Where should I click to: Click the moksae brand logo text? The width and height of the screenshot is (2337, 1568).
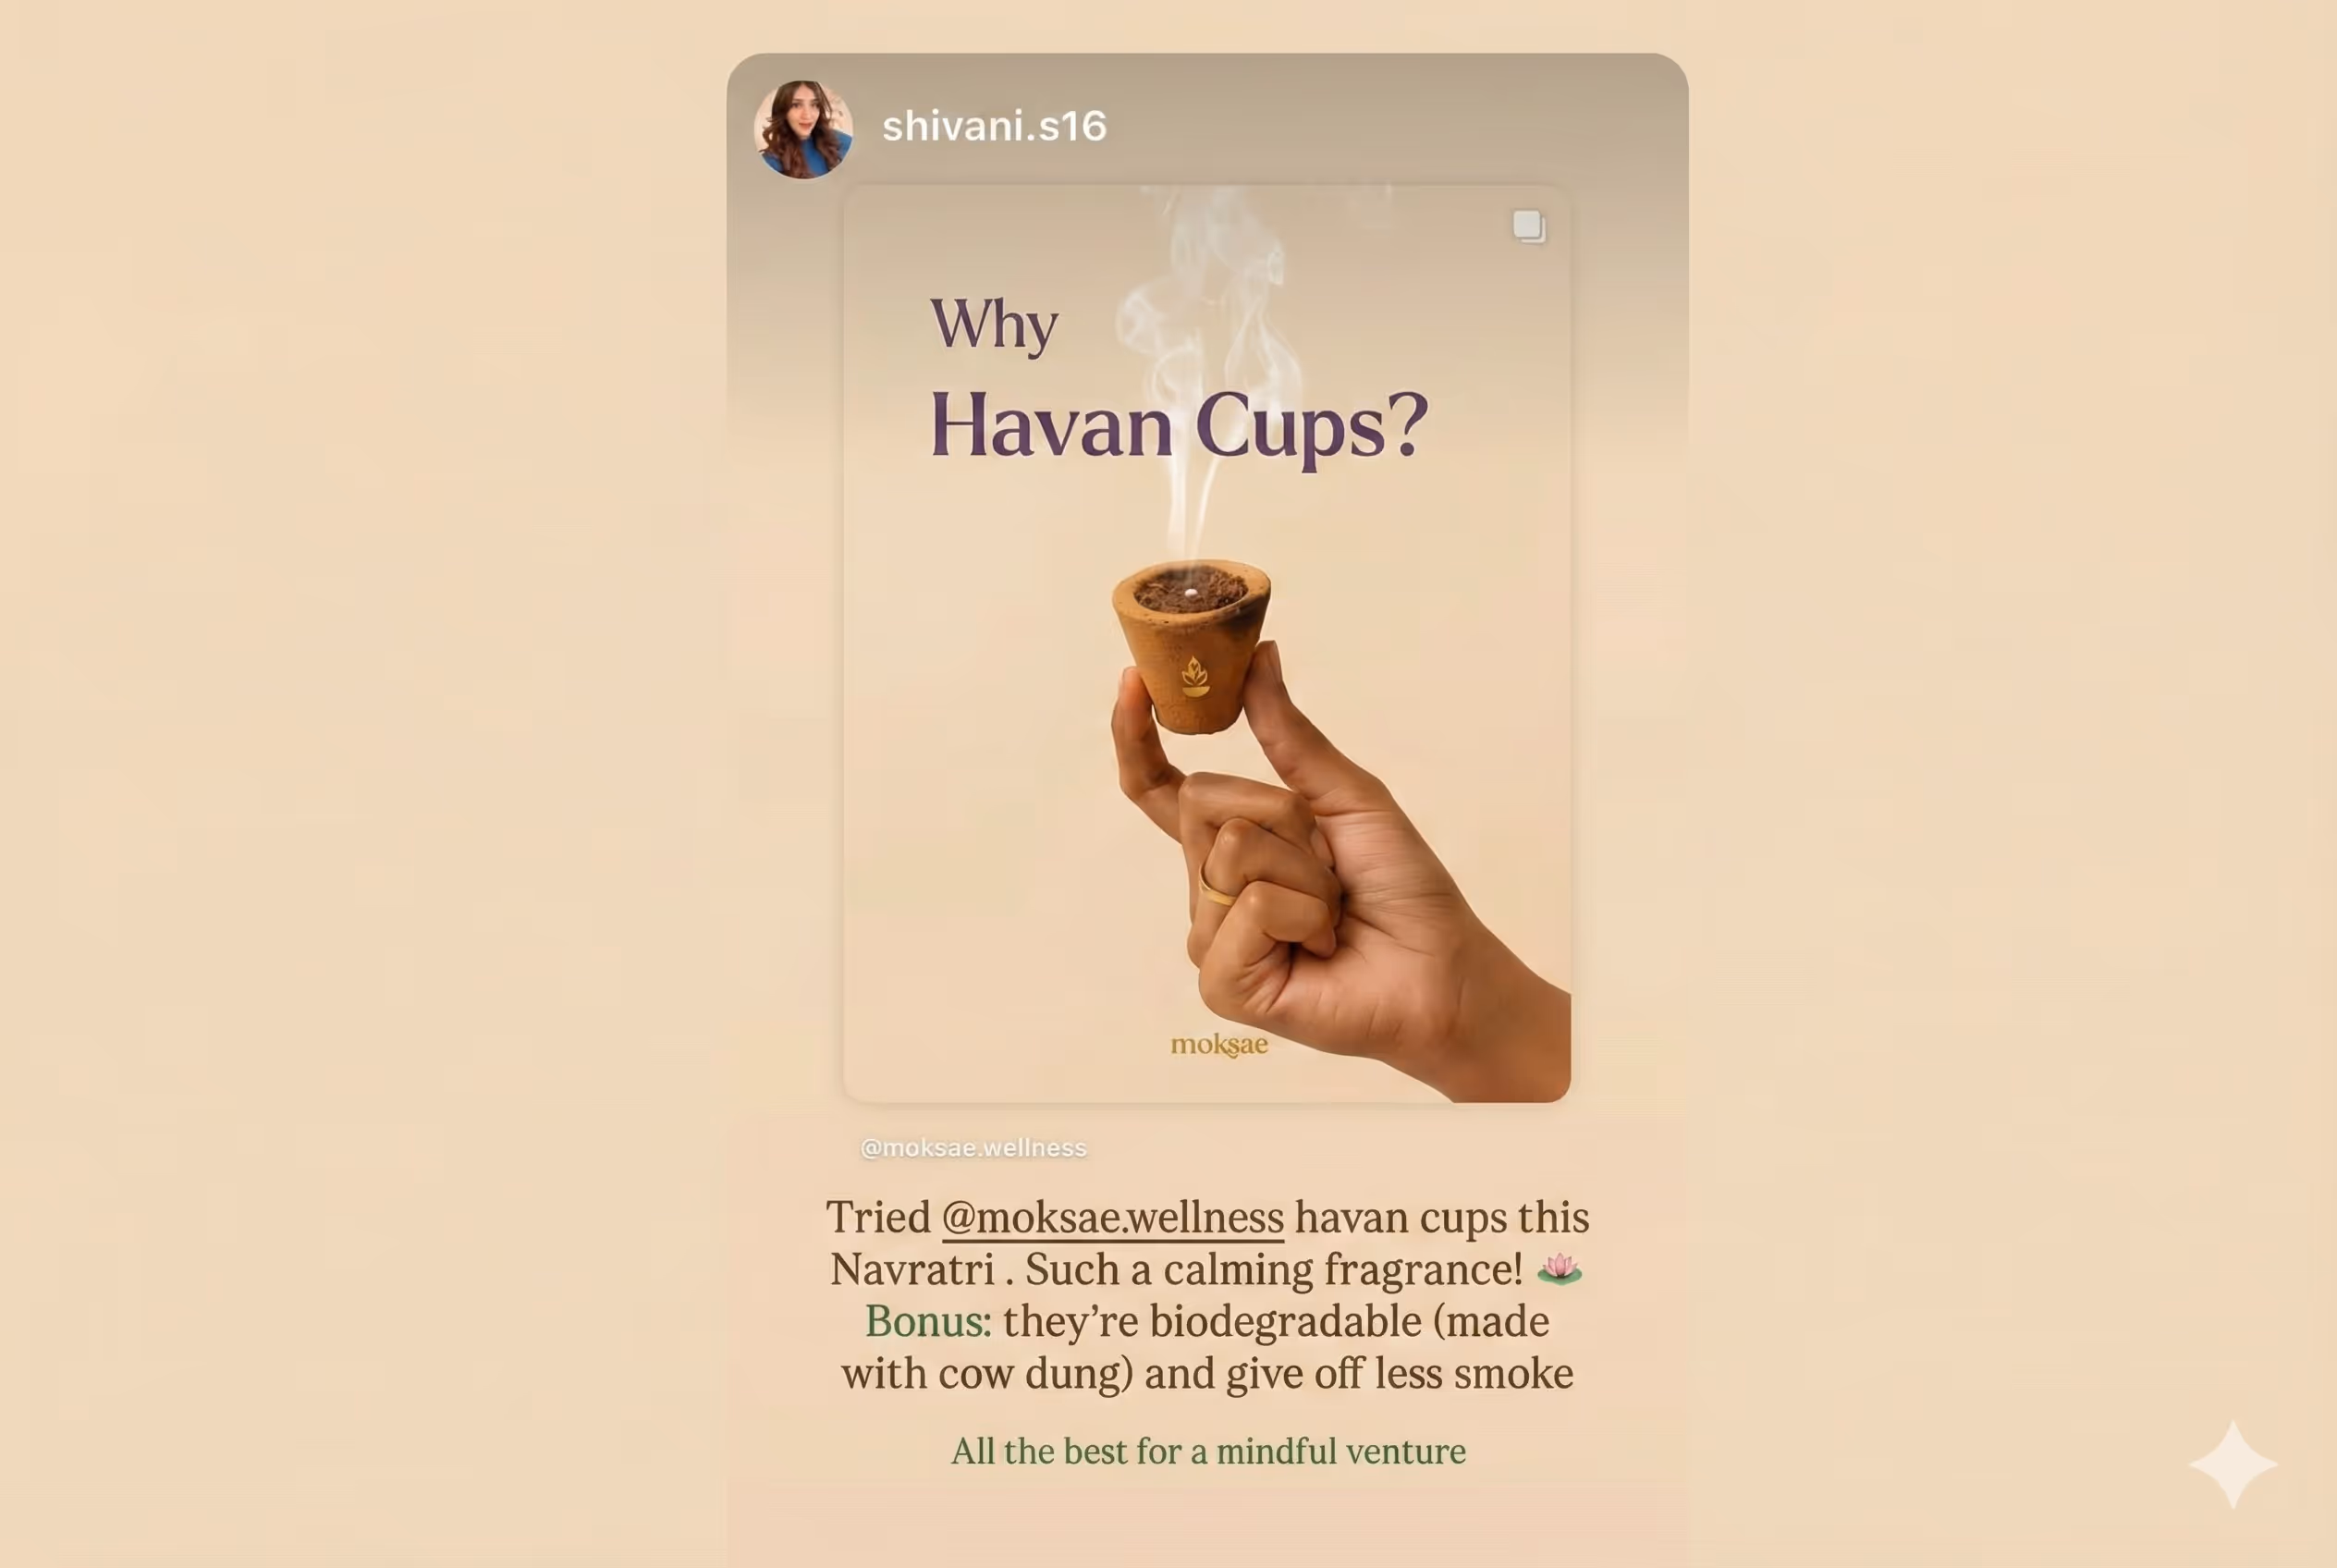(x=1219, y=1045)
